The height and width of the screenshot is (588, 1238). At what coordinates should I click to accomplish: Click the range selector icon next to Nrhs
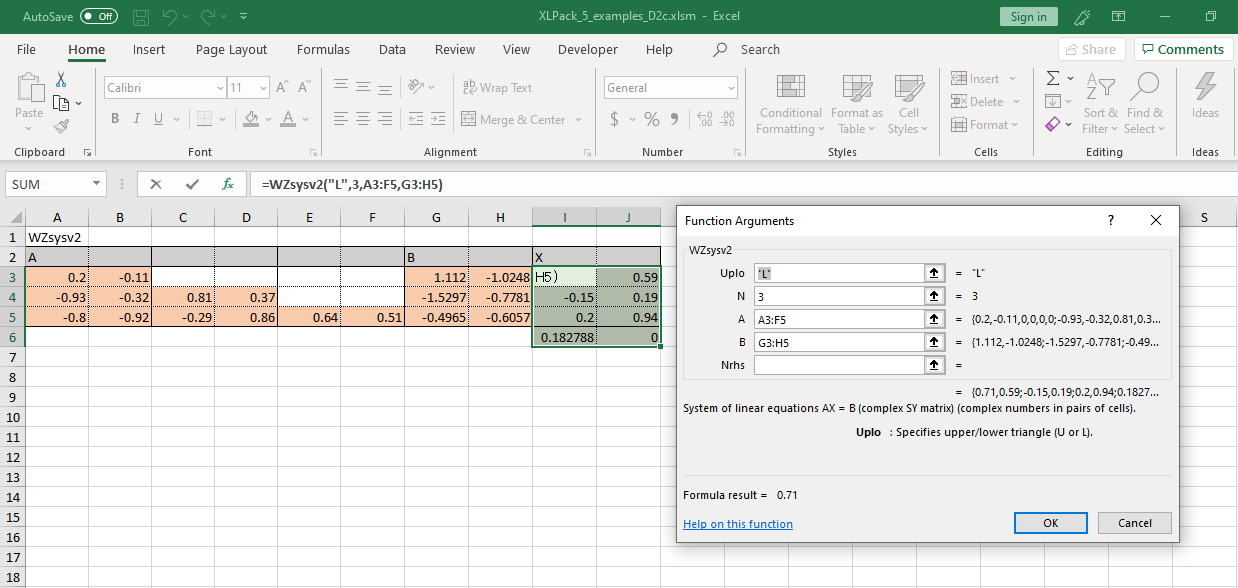tap(935, 365)
